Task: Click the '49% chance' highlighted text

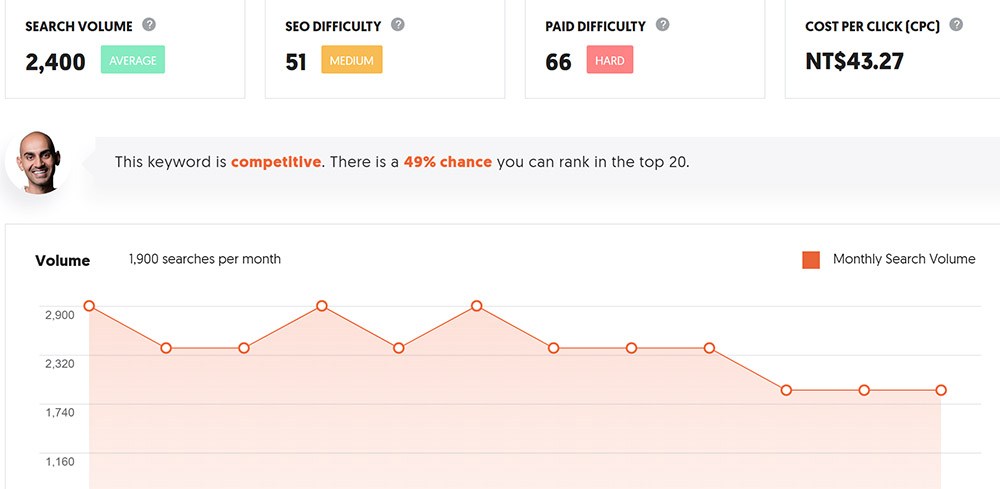Action: pyautogui.click(x=448, y=161)
